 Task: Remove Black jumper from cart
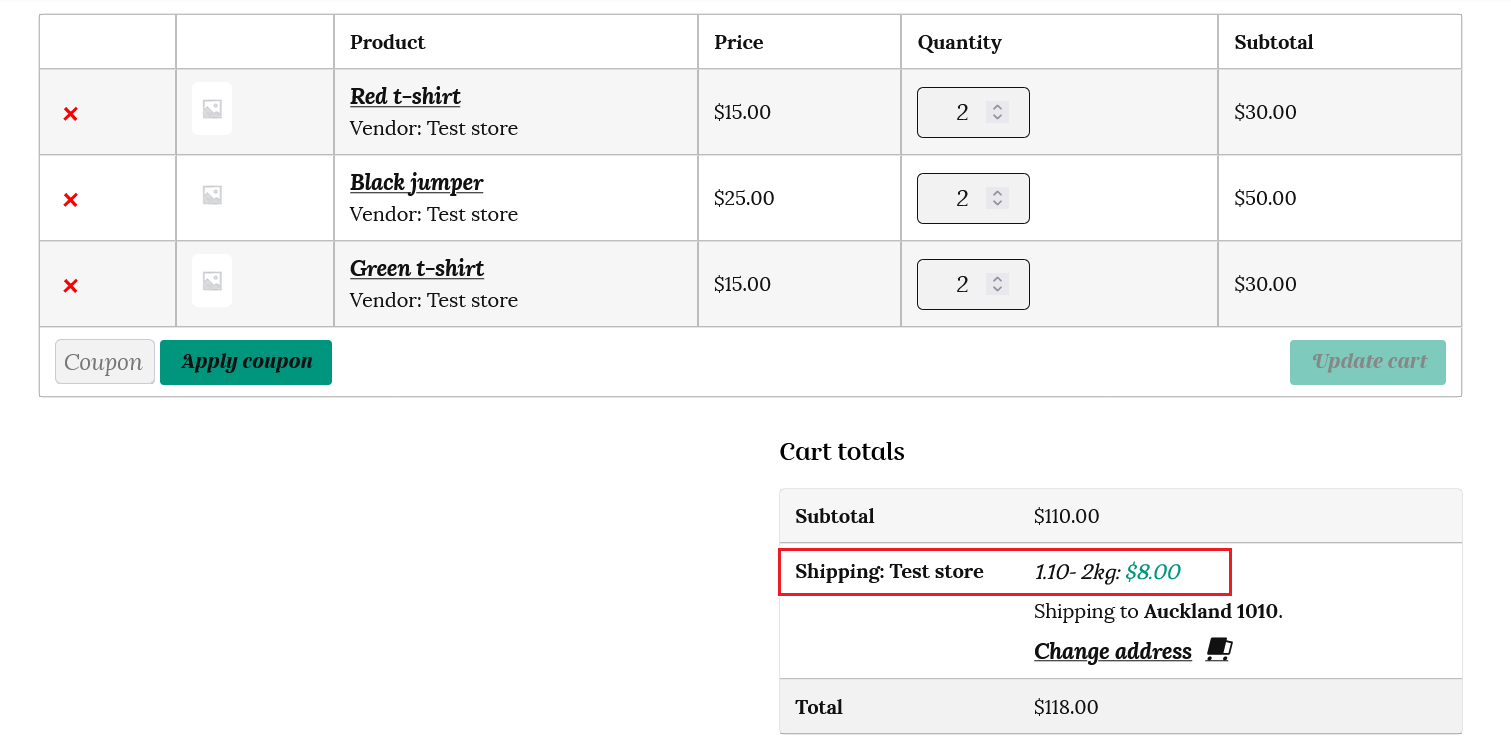[70, 200]
